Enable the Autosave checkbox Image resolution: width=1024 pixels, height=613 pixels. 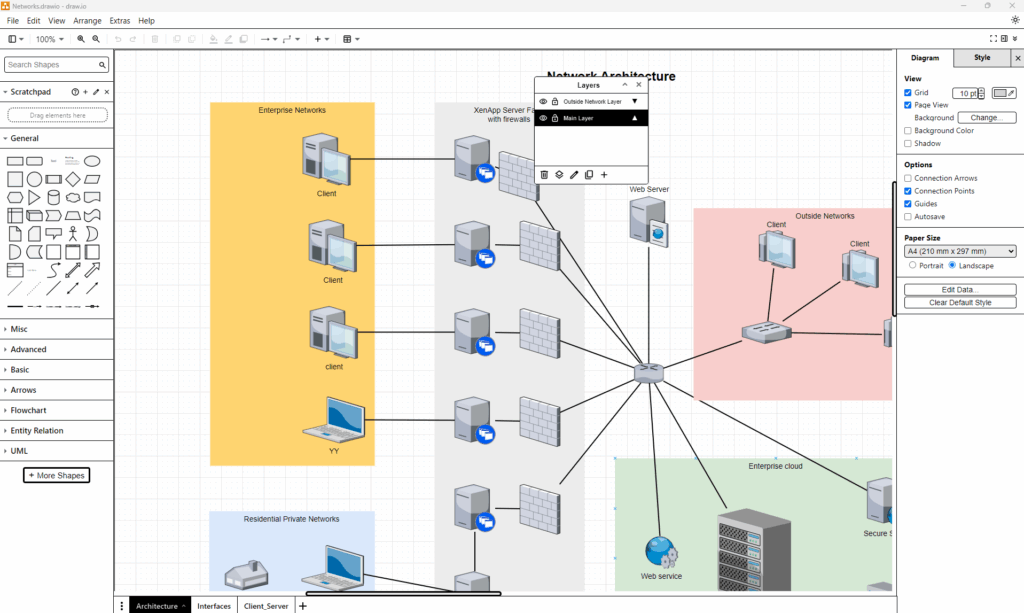(908, 217)
